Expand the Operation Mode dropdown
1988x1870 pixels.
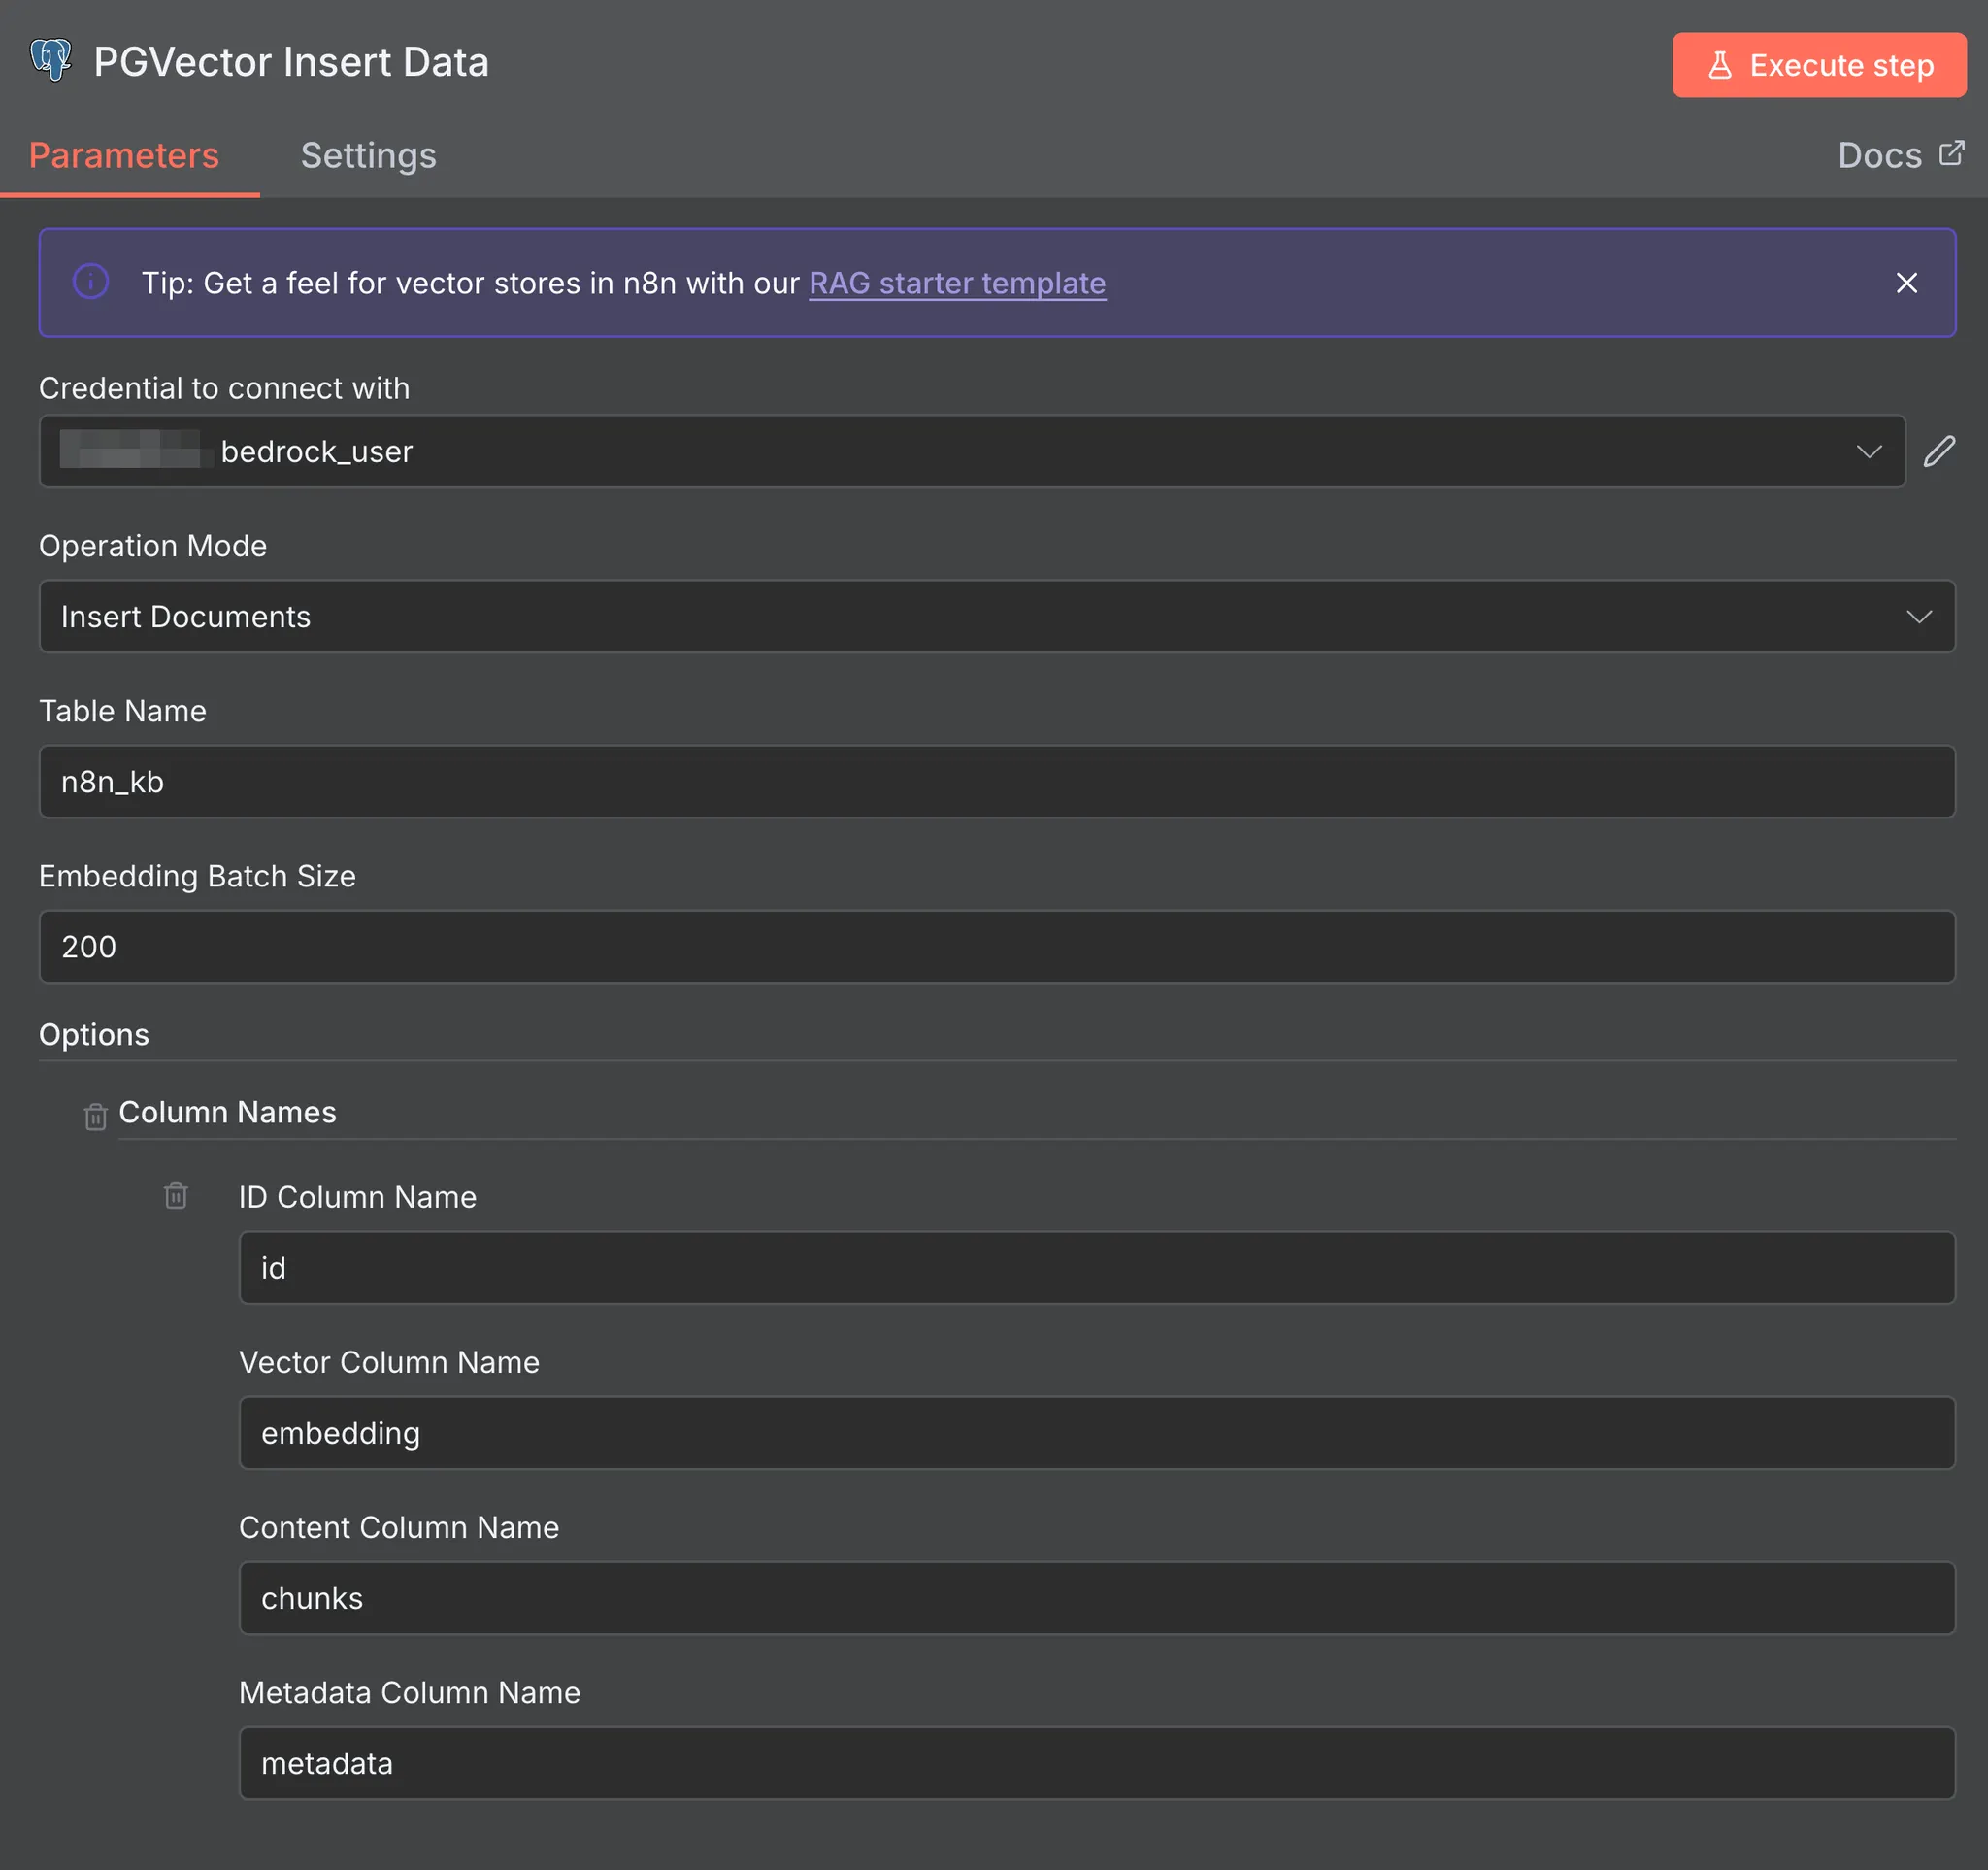996,616
